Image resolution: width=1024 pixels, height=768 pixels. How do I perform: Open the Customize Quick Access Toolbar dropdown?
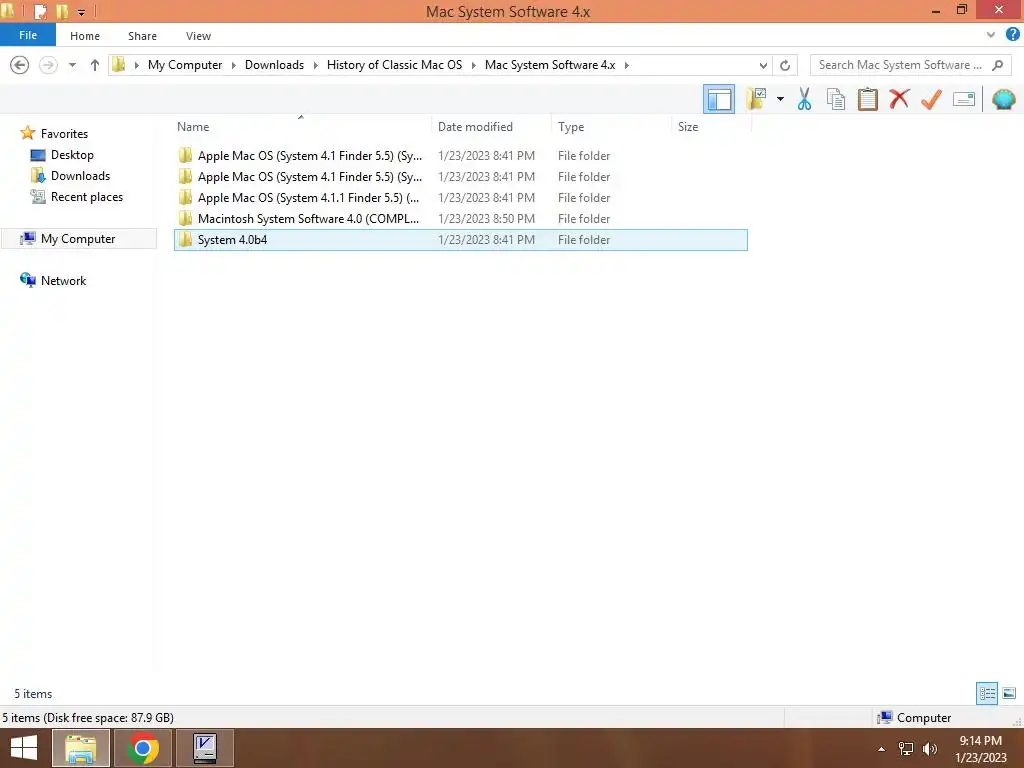(82, 12)
